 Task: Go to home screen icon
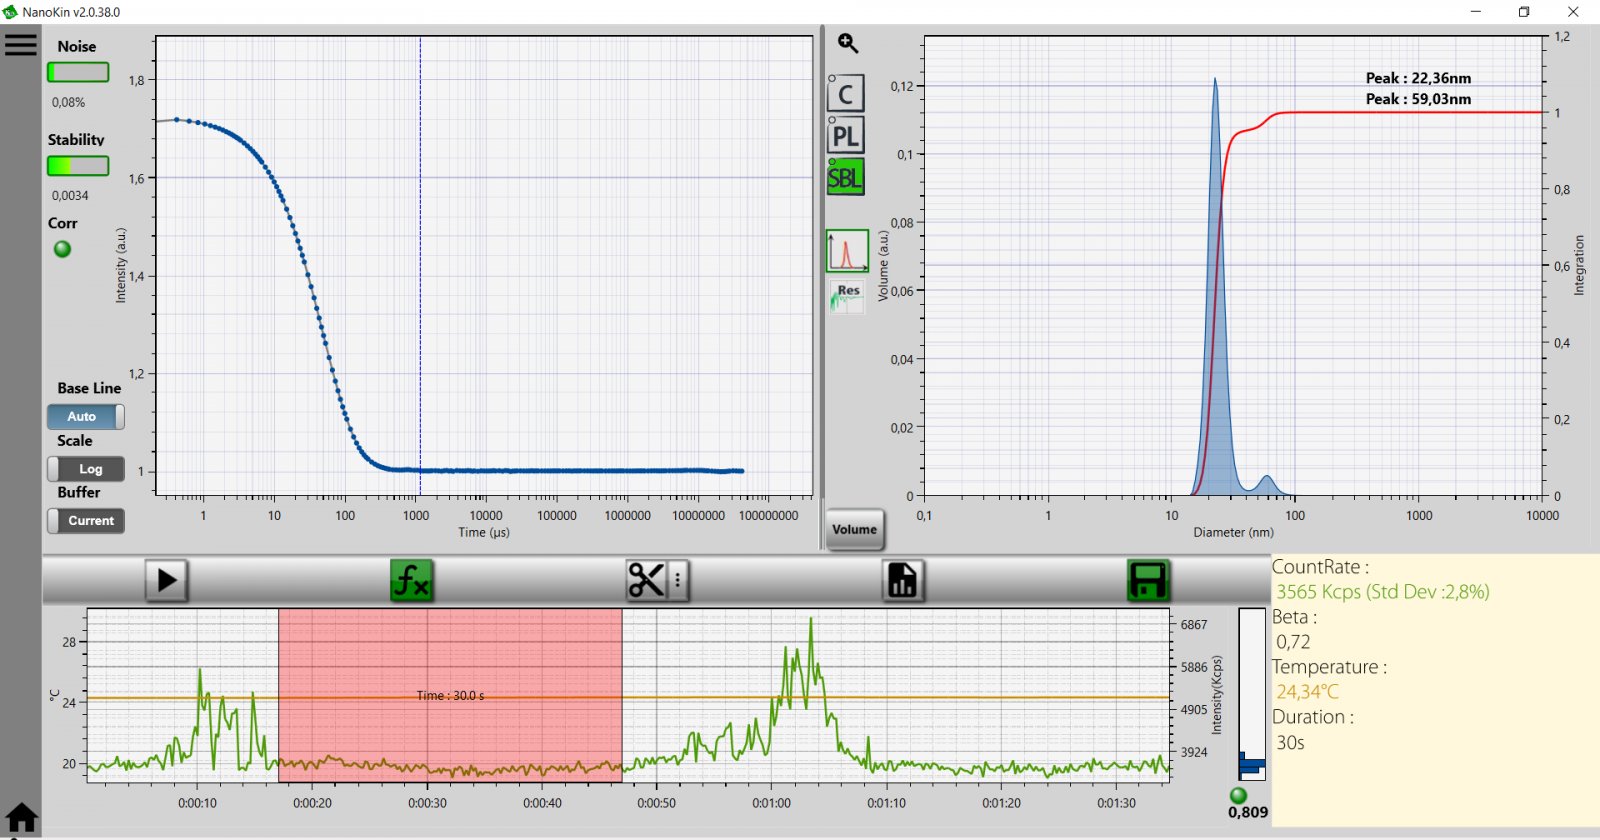pos(21,817)
